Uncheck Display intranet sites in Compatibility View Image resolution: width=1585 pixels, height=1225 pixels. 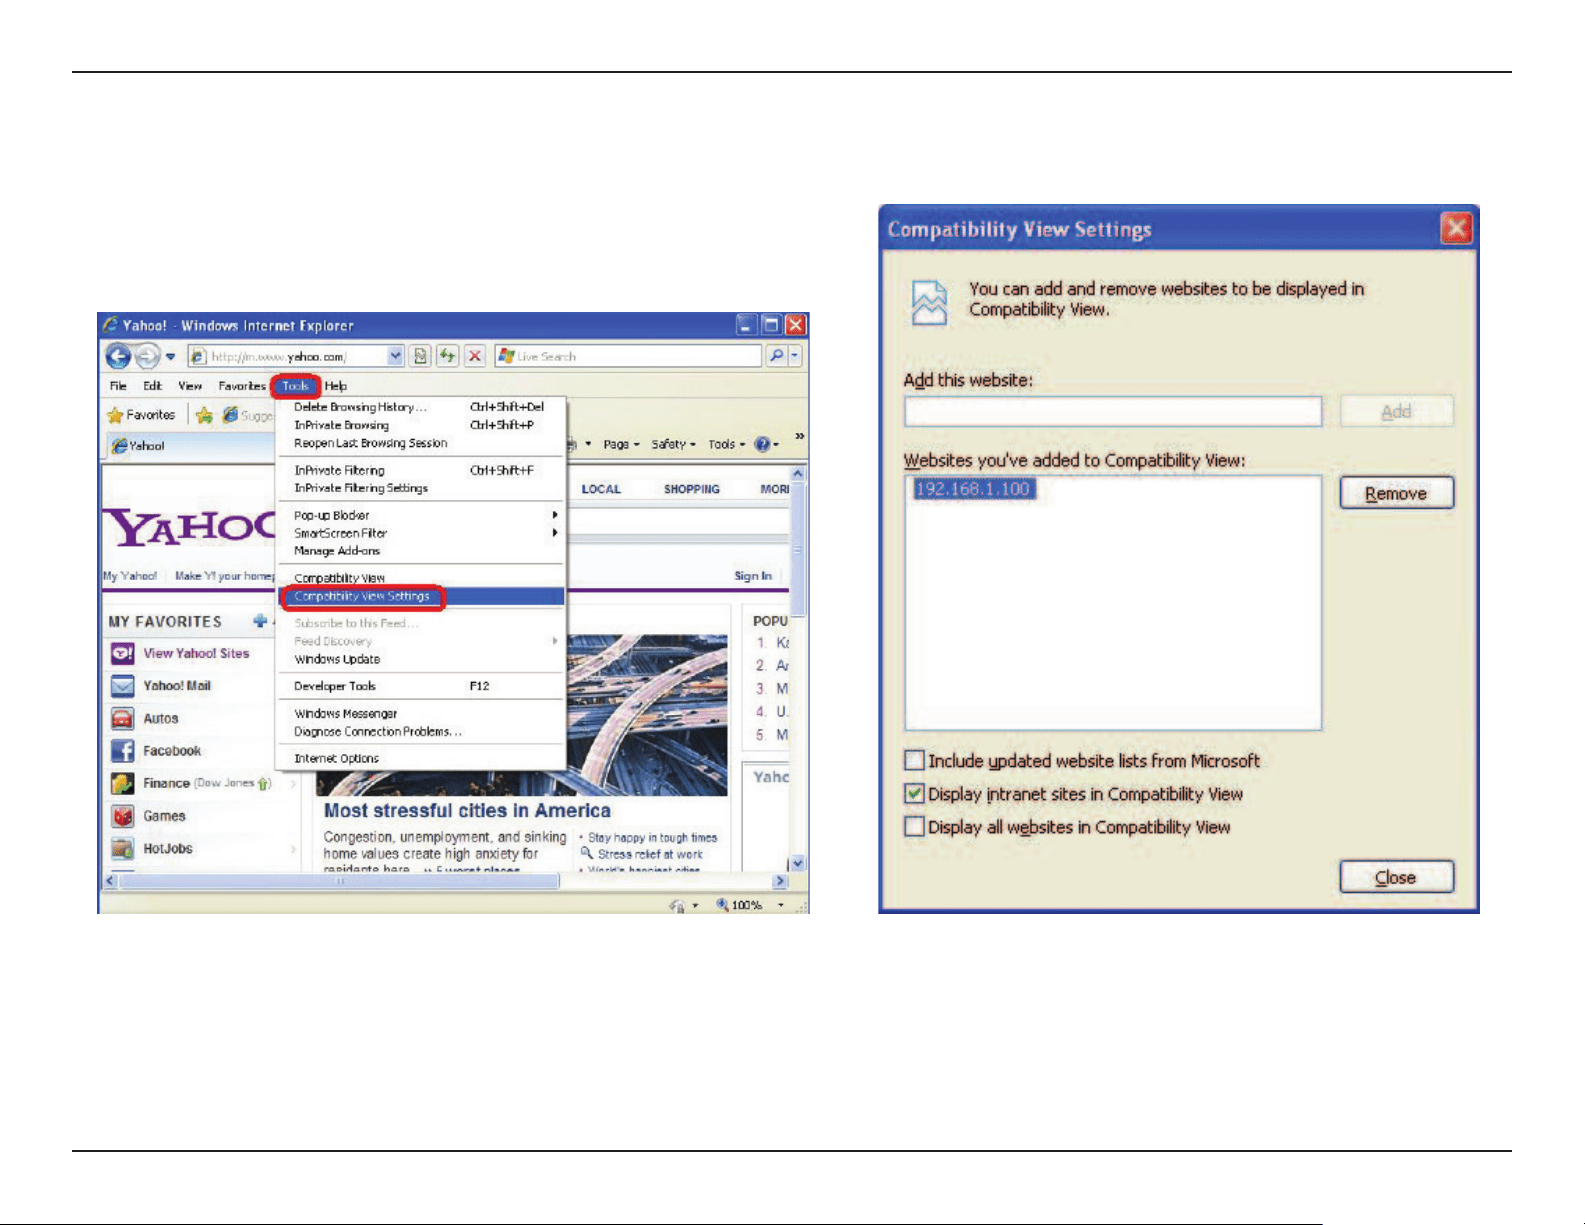(914, 794)
